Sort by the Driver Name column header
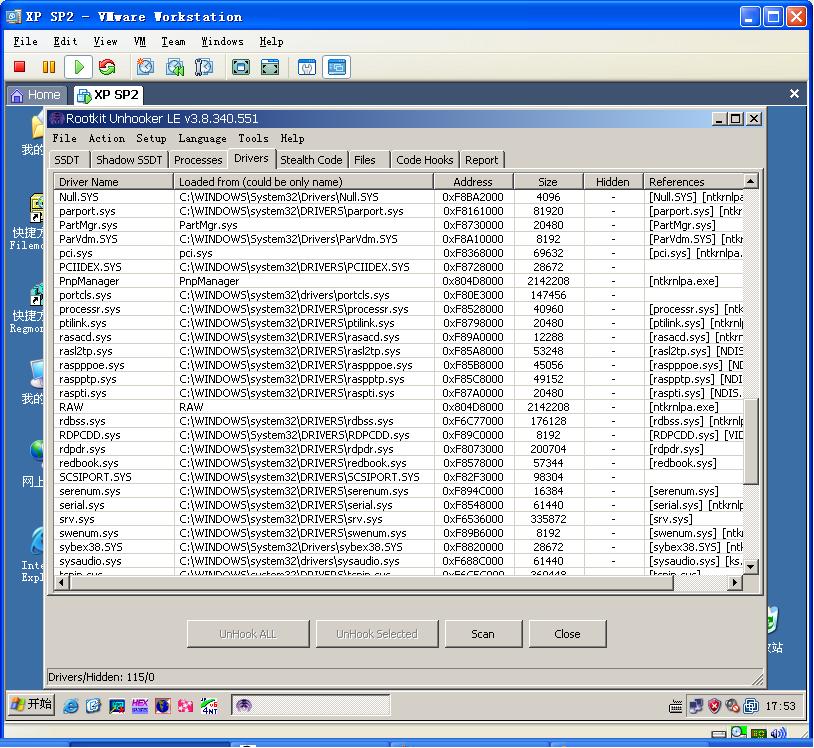This screenshot has width=814, height=748. (x=114, y=182)
